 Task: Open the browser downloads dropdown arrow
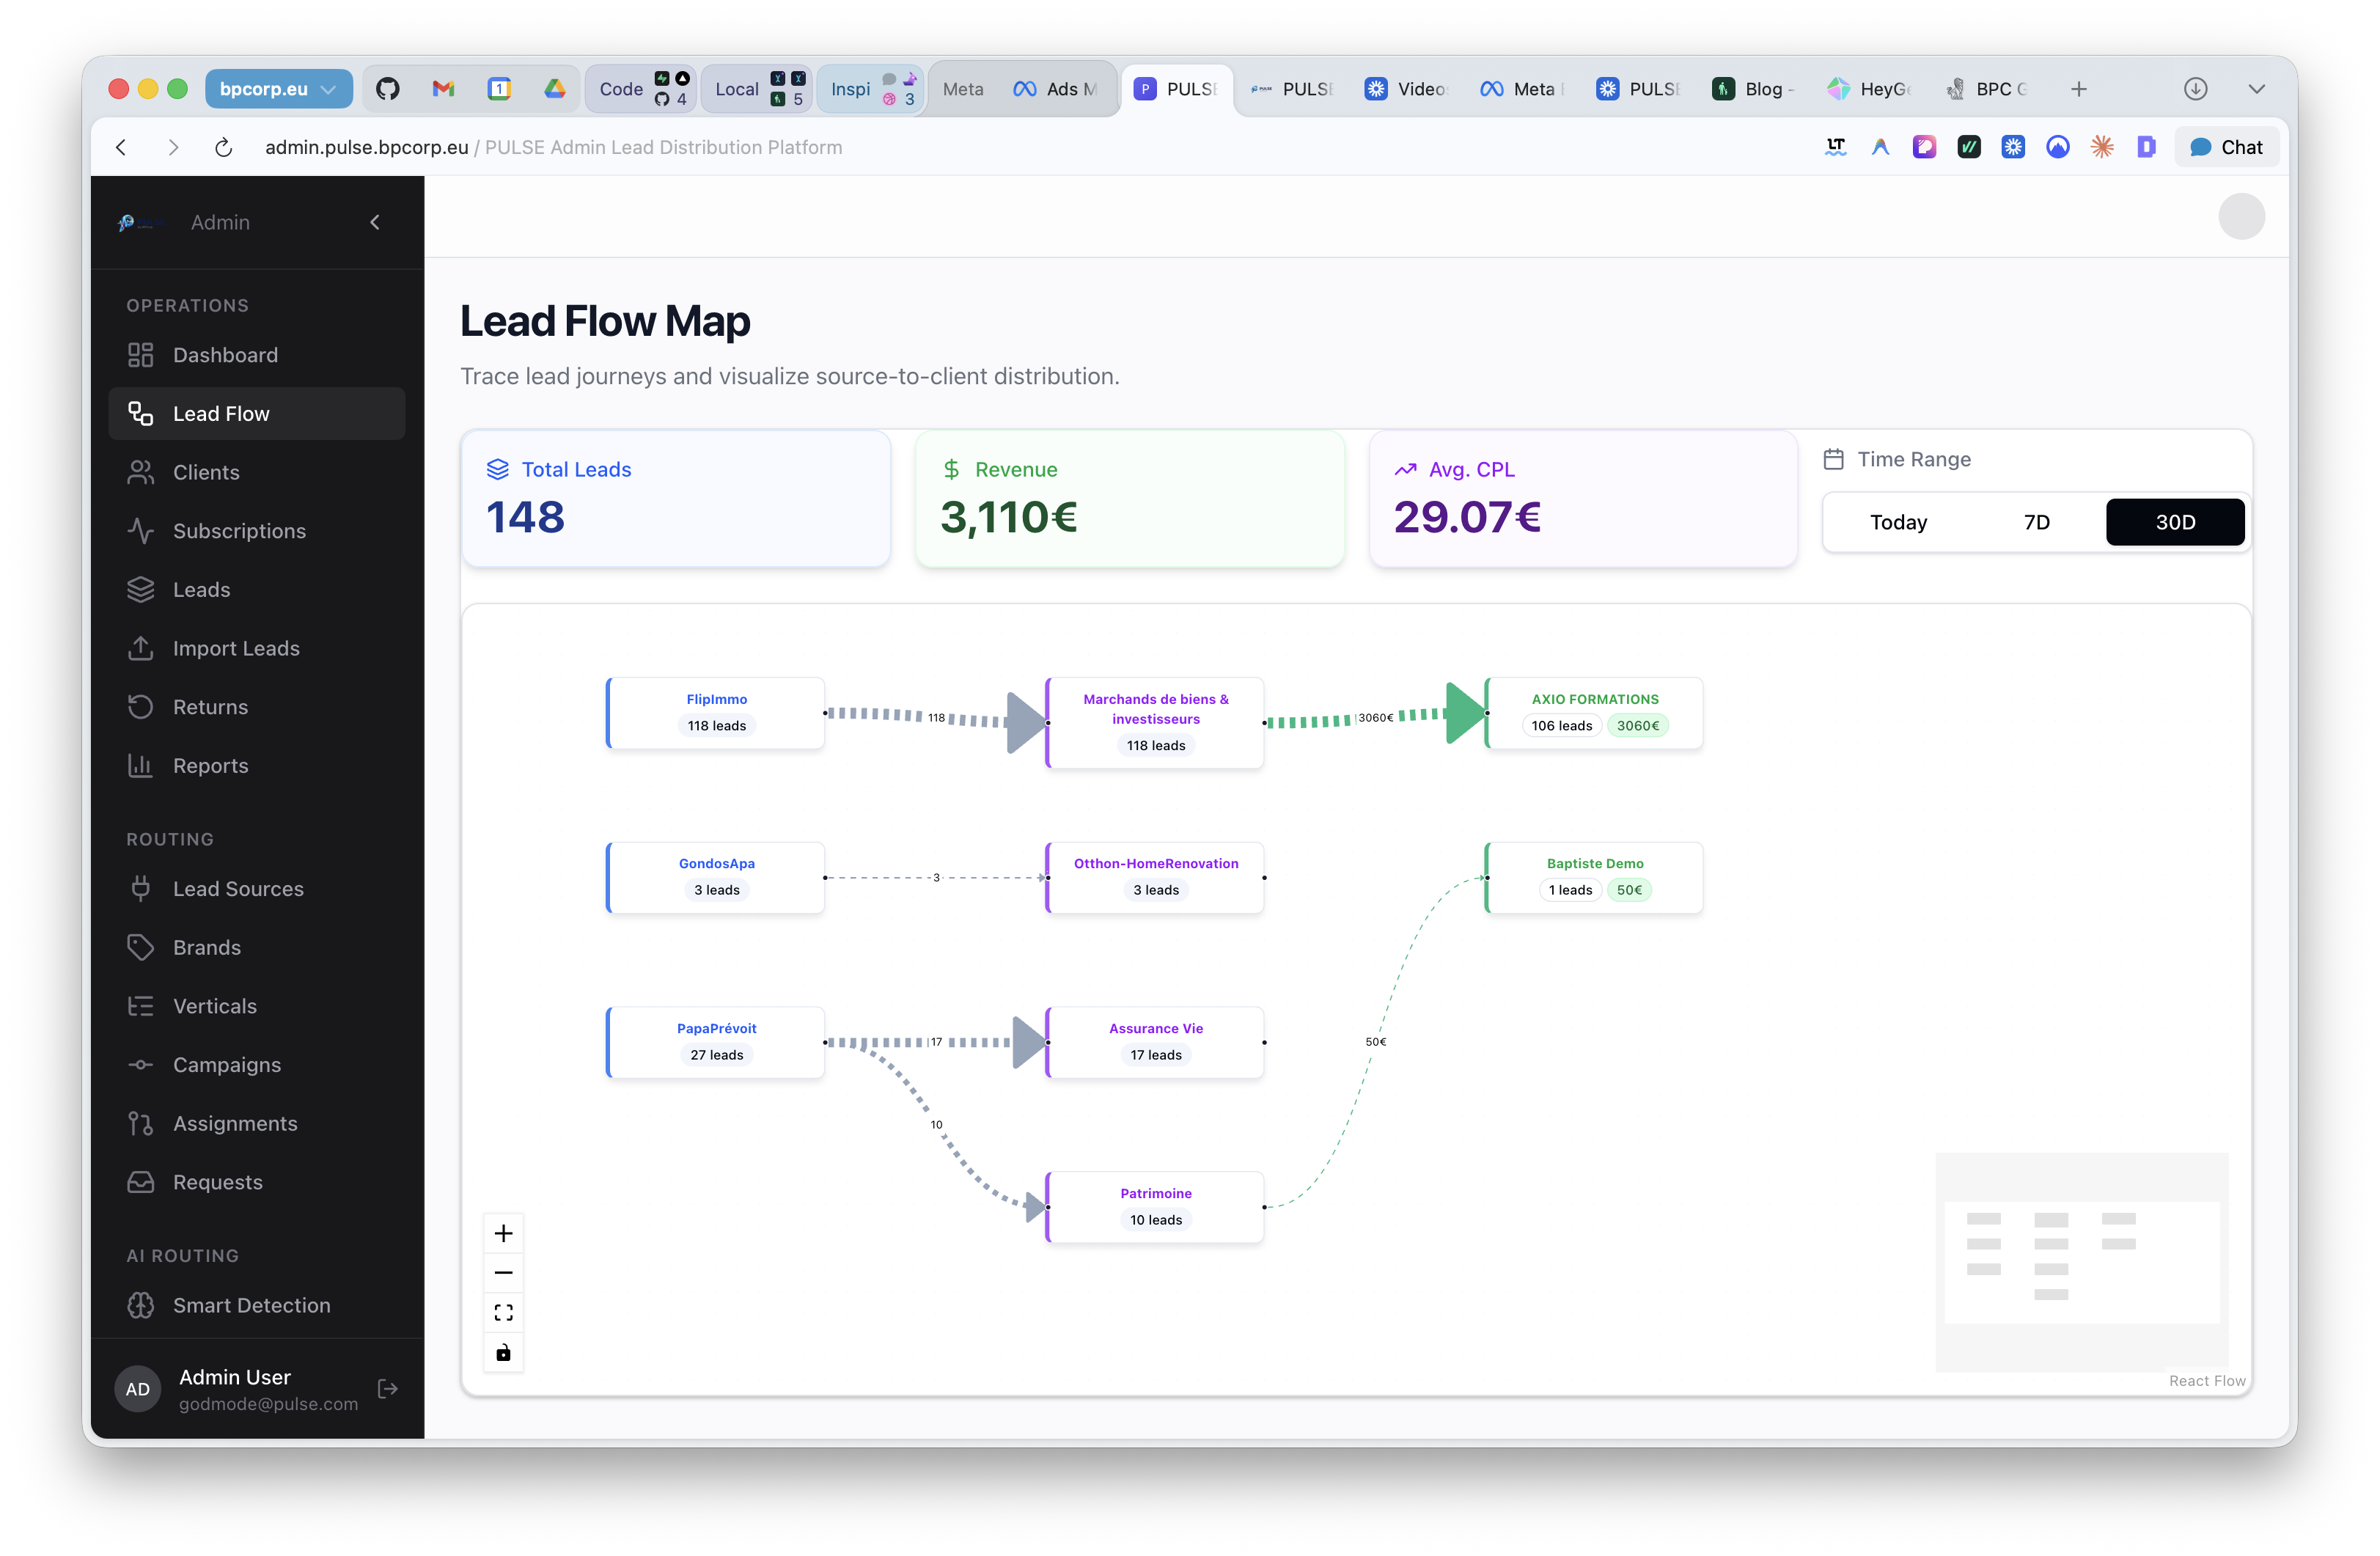tap(2256, 88)
